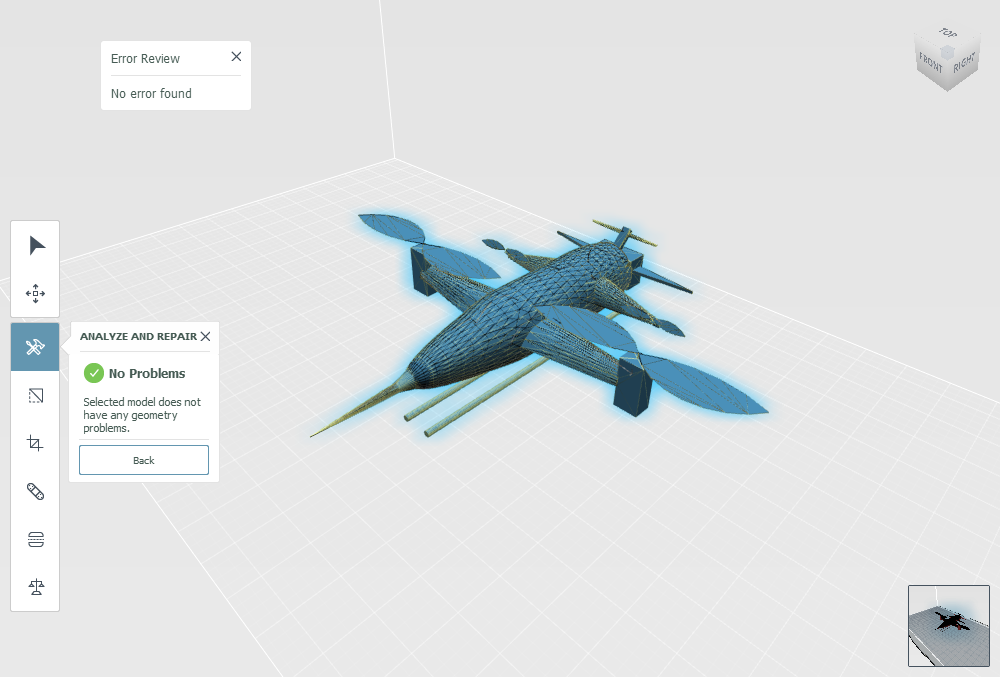Close the Analyze and Repair panel
Screen dimensions: 1000x677
click(205, 336)
